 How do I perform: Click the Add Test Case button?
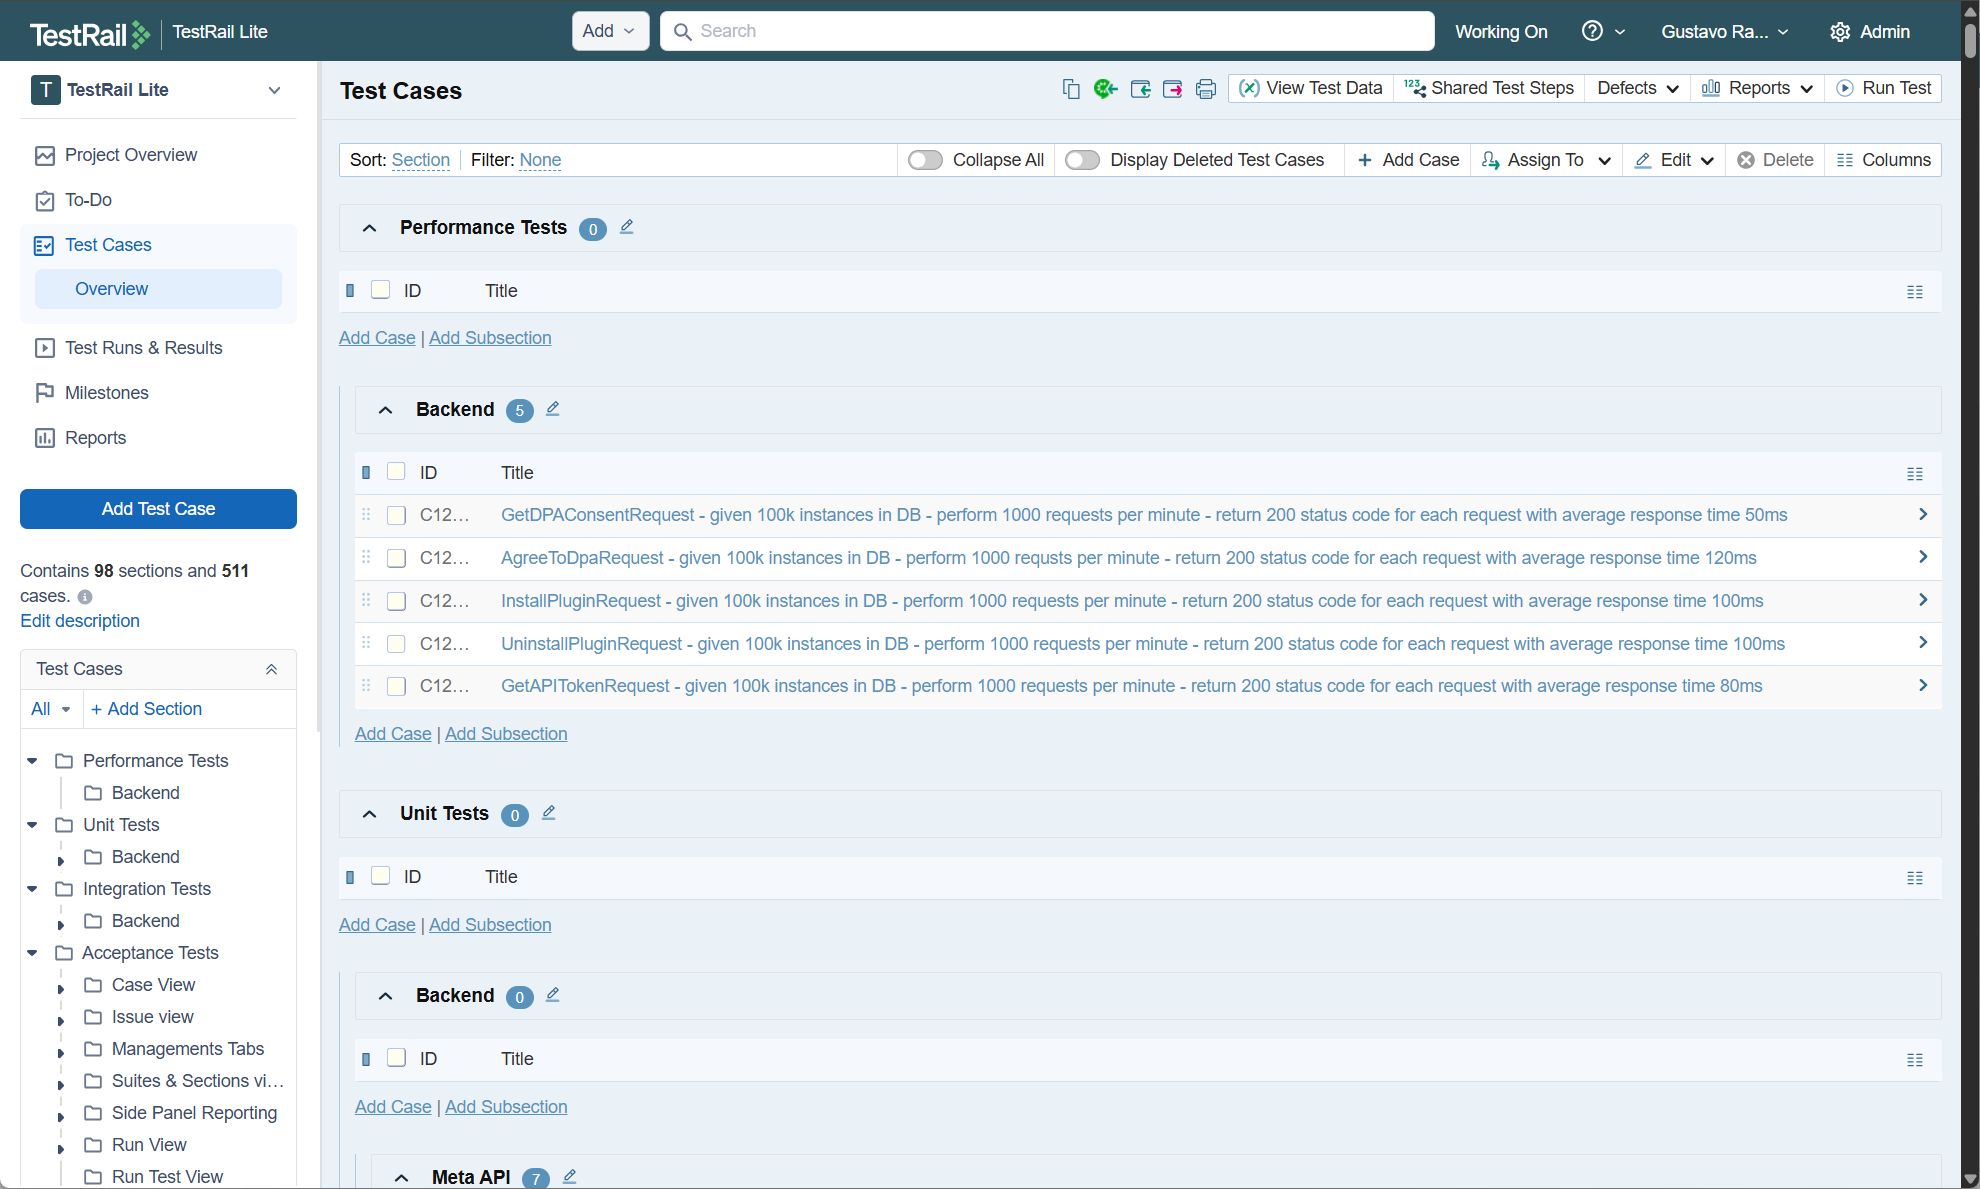click(x=158, y=509)
